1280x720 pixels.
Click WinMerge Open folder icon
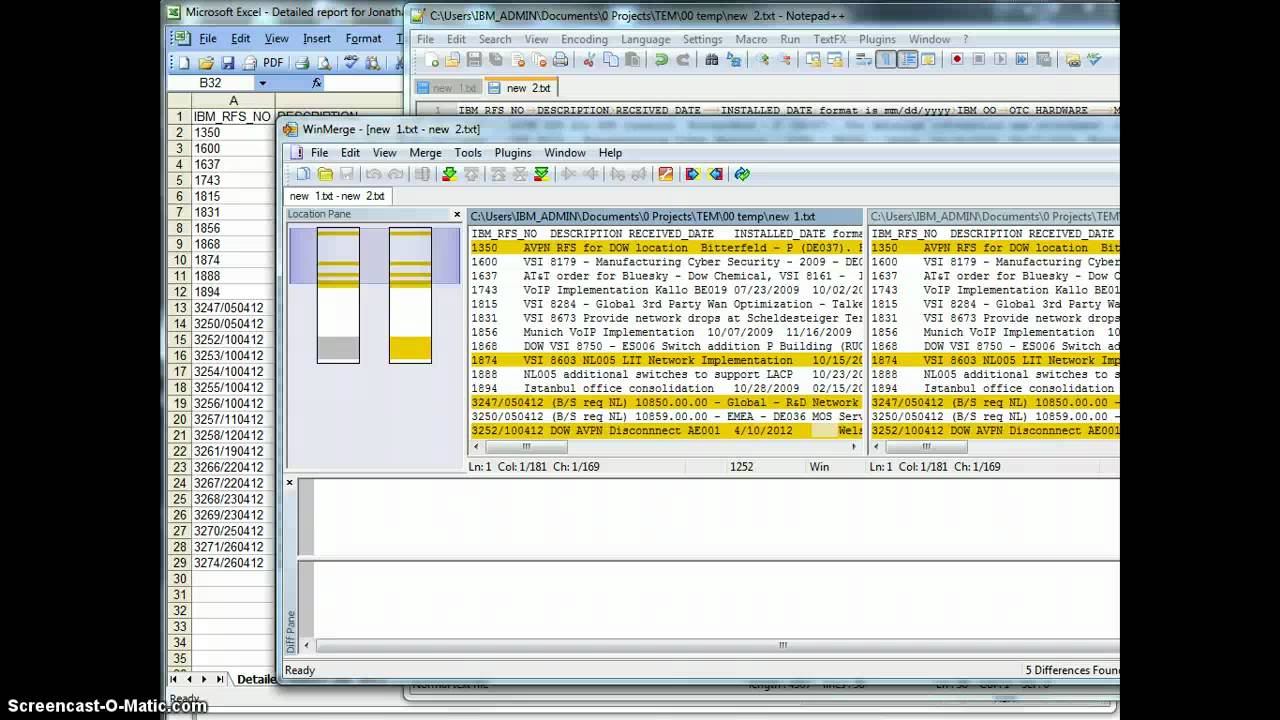pyautogui.click(x=325, y=174)
